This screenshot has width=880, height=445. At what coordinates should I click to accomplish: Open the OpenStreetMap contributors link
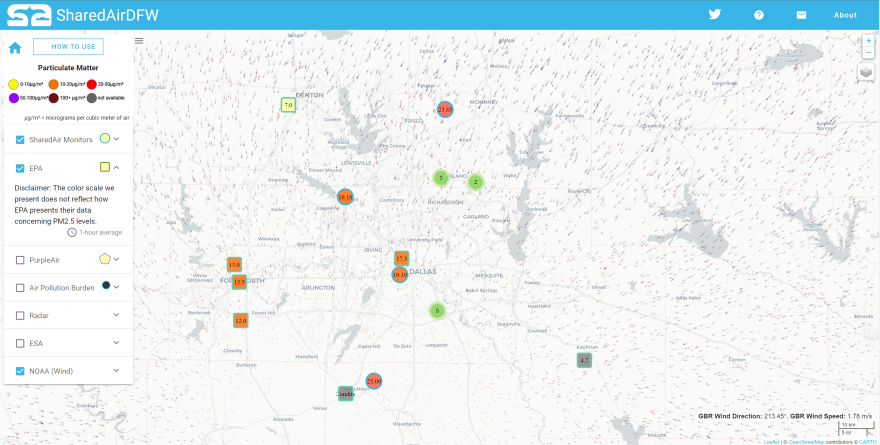pyautogui.click(x=804, y=442)
